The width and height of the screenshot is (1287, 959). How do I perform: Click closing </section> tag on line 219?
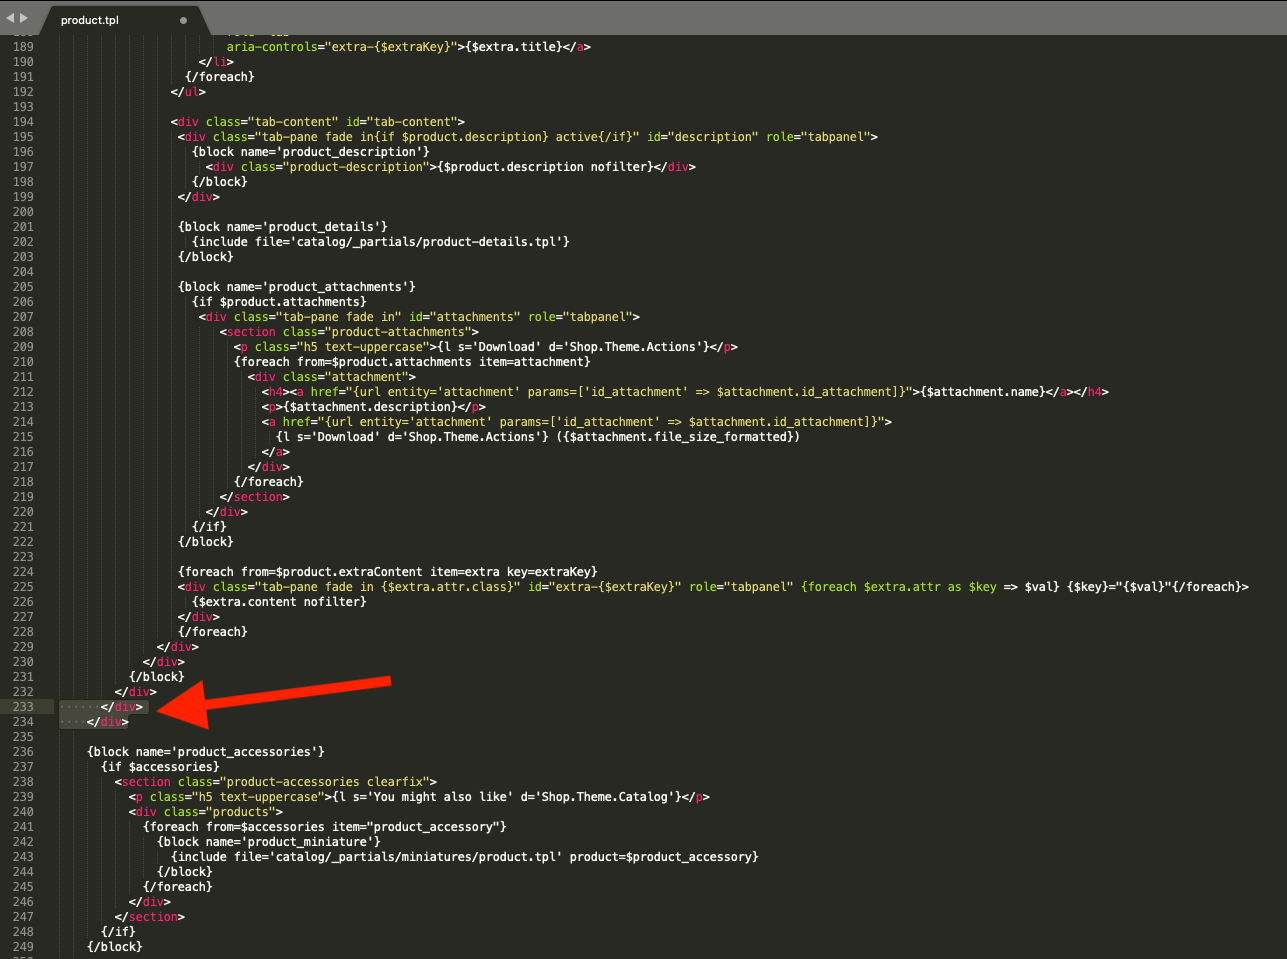255,497
